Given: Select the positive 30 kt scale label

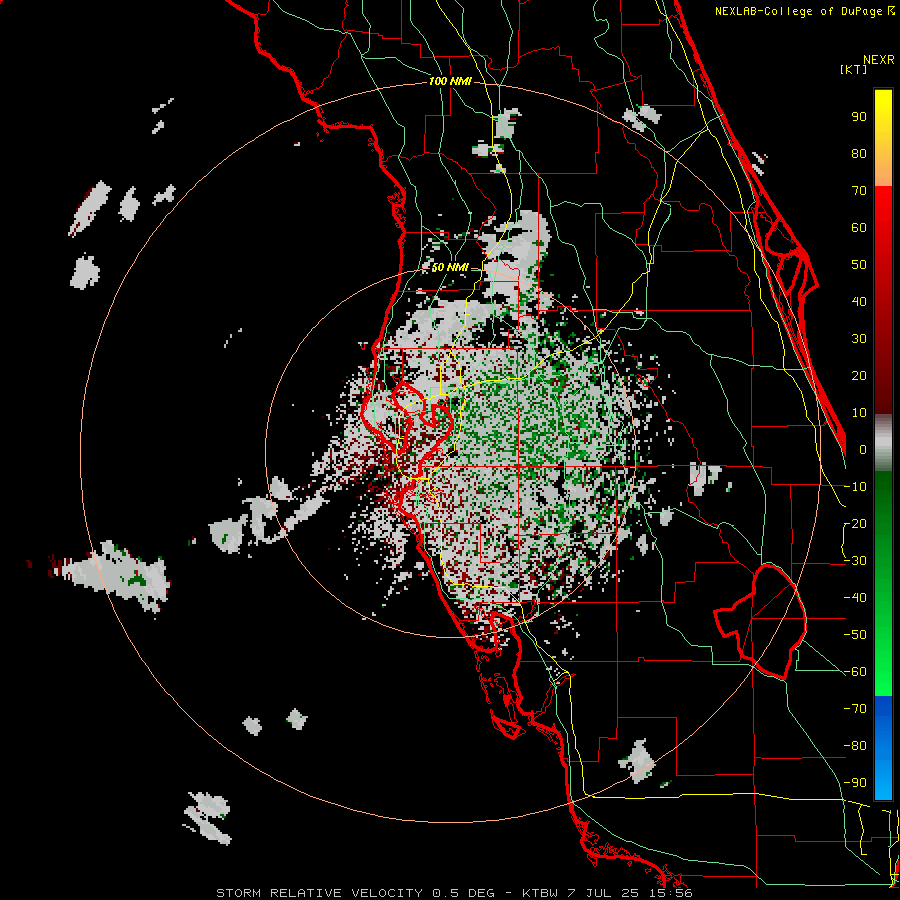Looking at the screenshot, I should click(859, 339).
